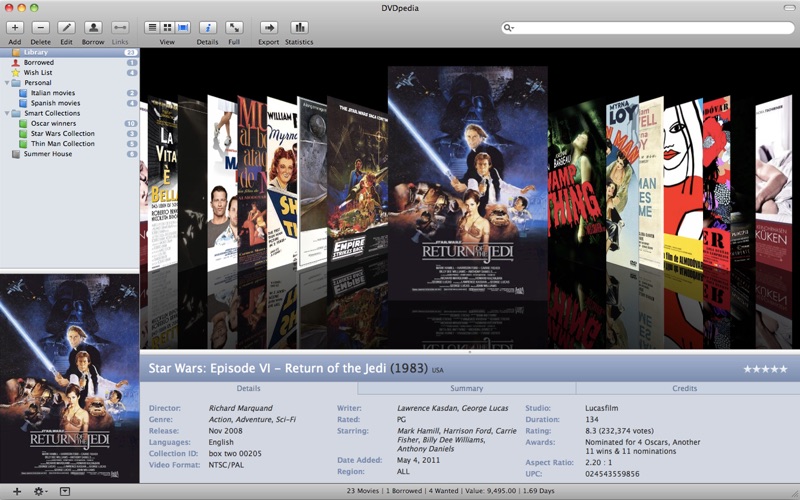Open the gear action menu
Screen dimensions: 800x500
click(x=40, y=491)
